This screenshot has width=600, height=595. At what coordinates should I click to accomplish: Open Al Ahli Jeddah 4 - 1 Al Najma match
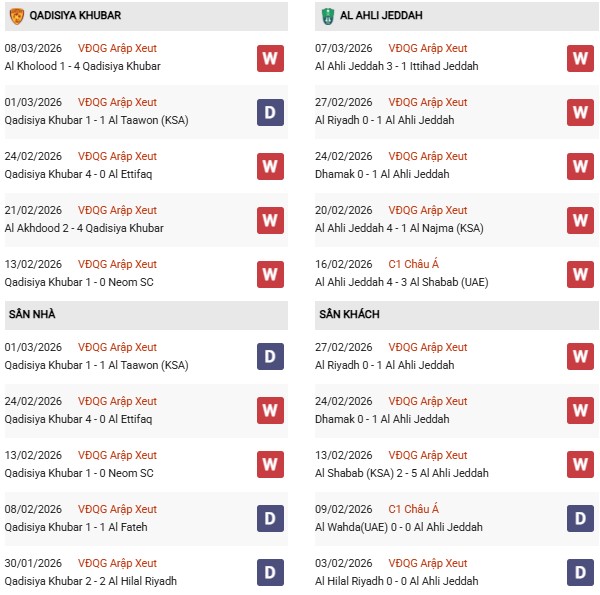[399, 228]
